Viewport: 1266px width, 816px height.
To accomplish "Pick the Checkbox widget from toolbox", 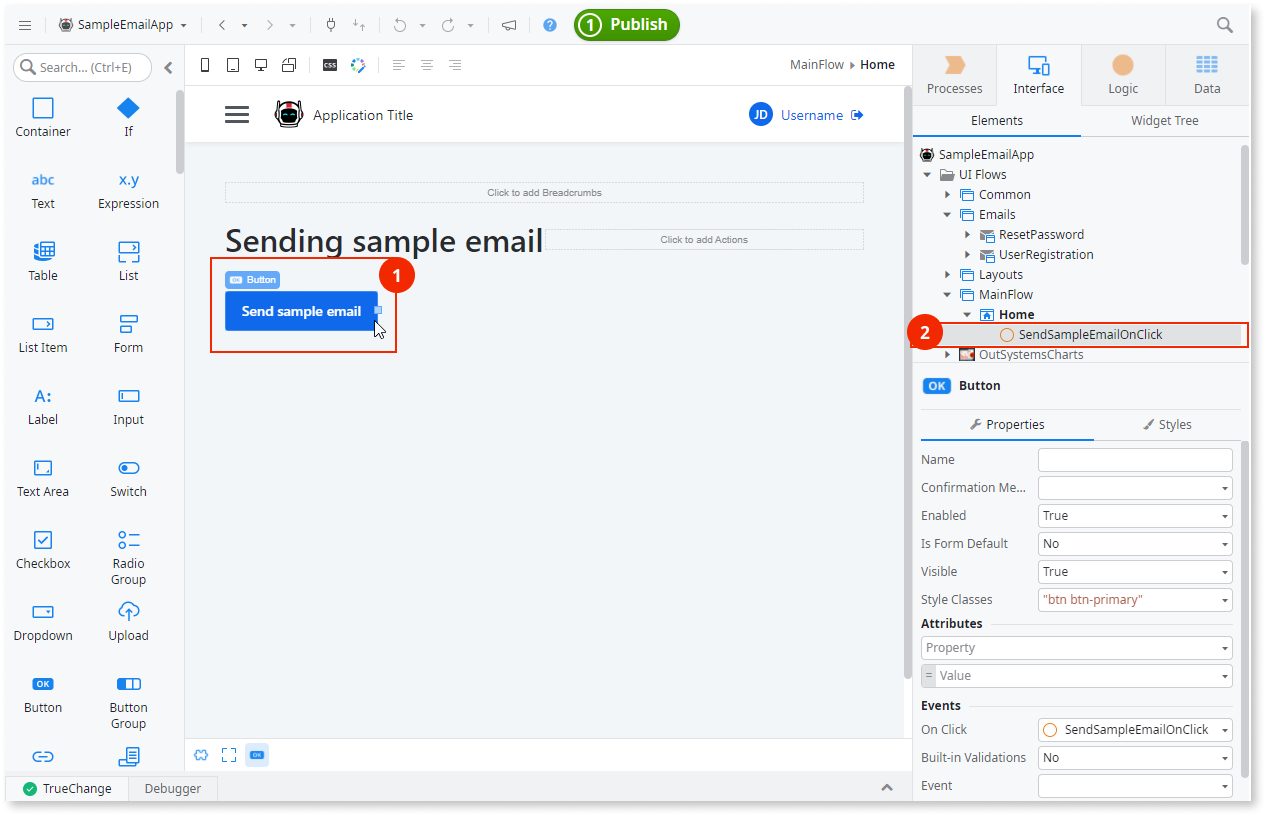I will point(43,549).
